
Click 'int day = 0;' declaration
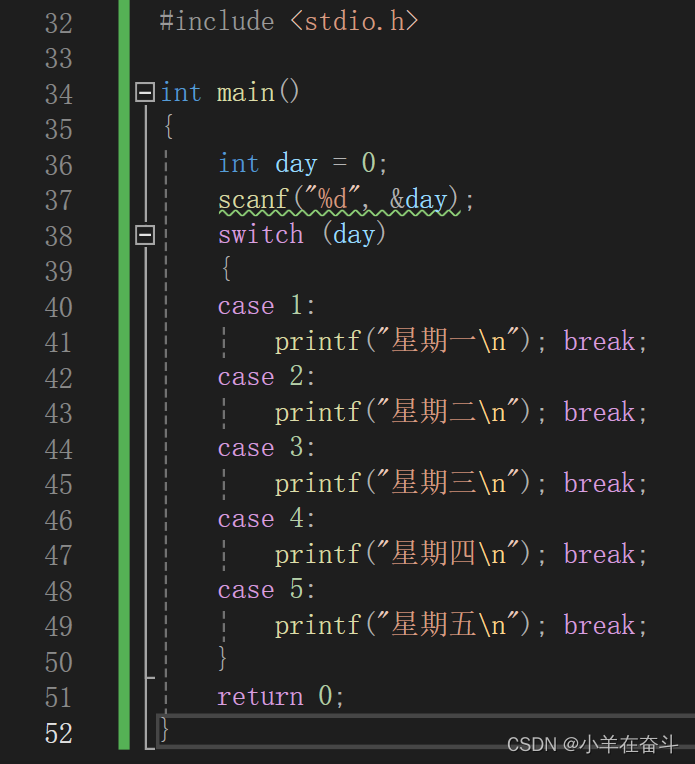(x=303, y=163)
